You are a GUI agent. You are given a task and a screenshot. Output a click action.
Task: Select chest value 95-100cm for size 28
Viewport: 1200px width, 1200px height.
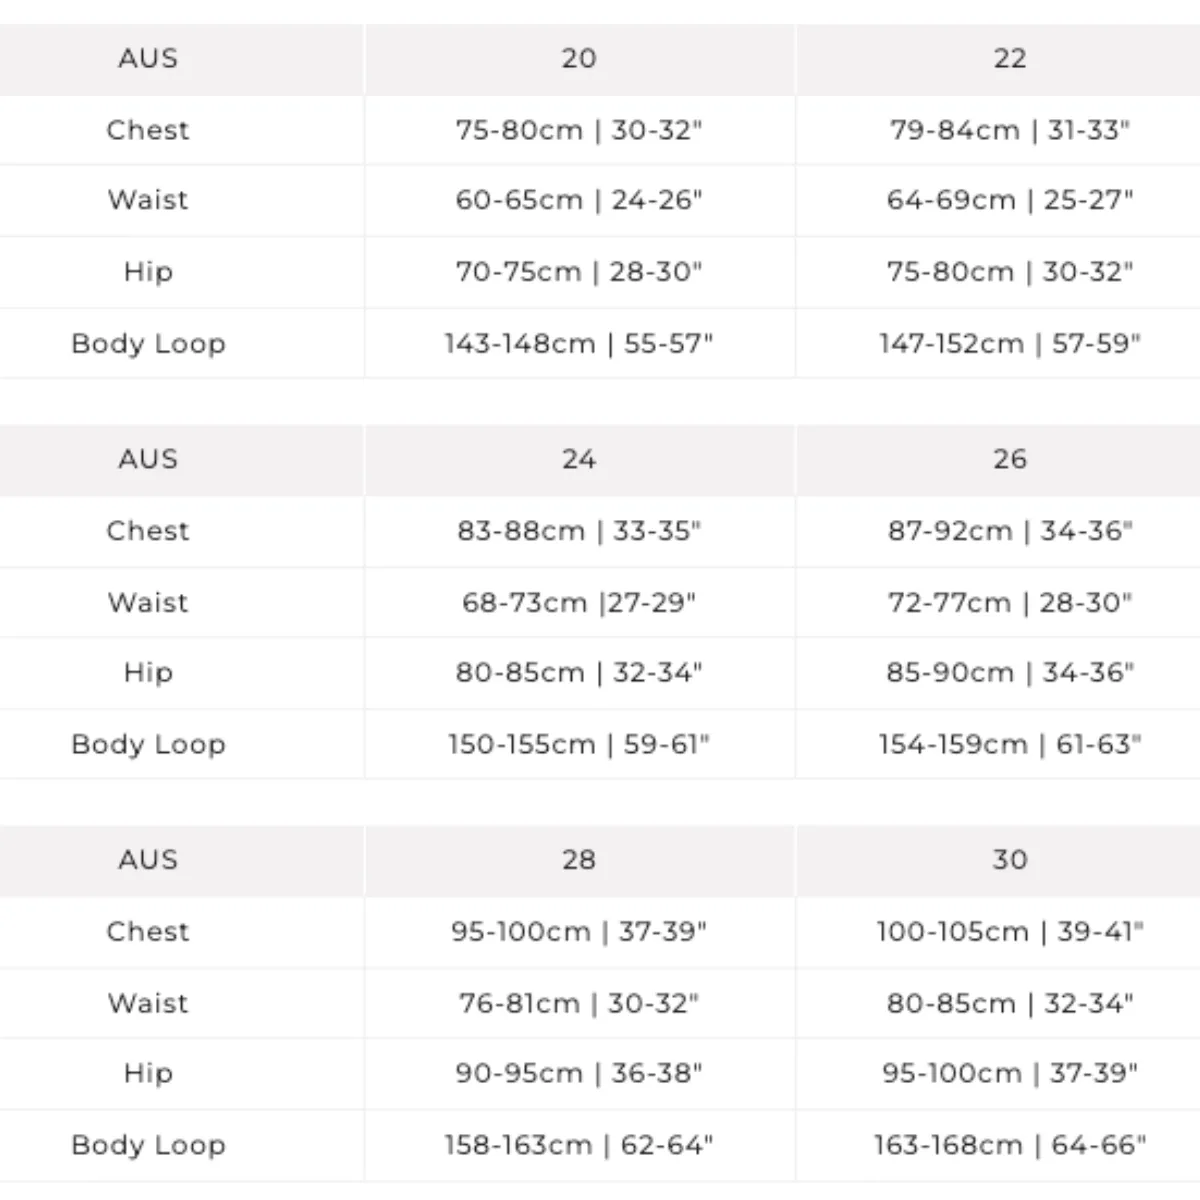579,932
